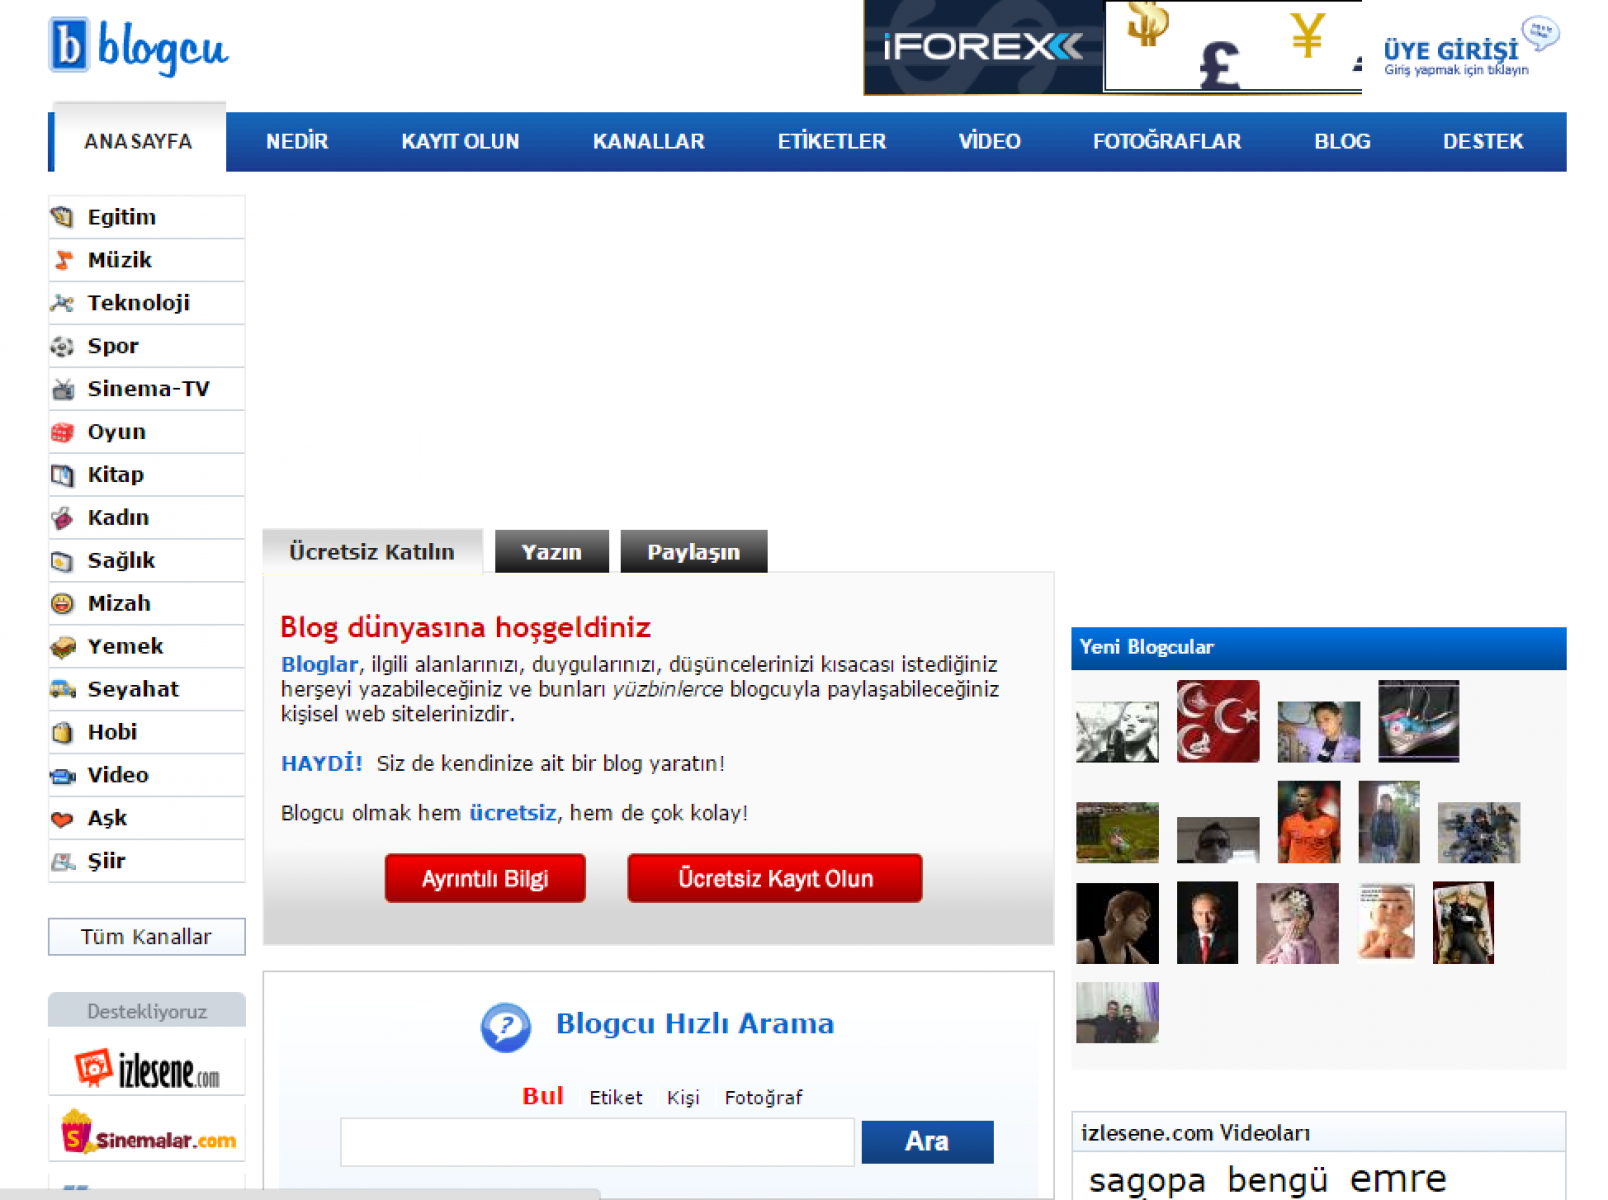Open the Müzik channel music note icon

pos(63,260)
